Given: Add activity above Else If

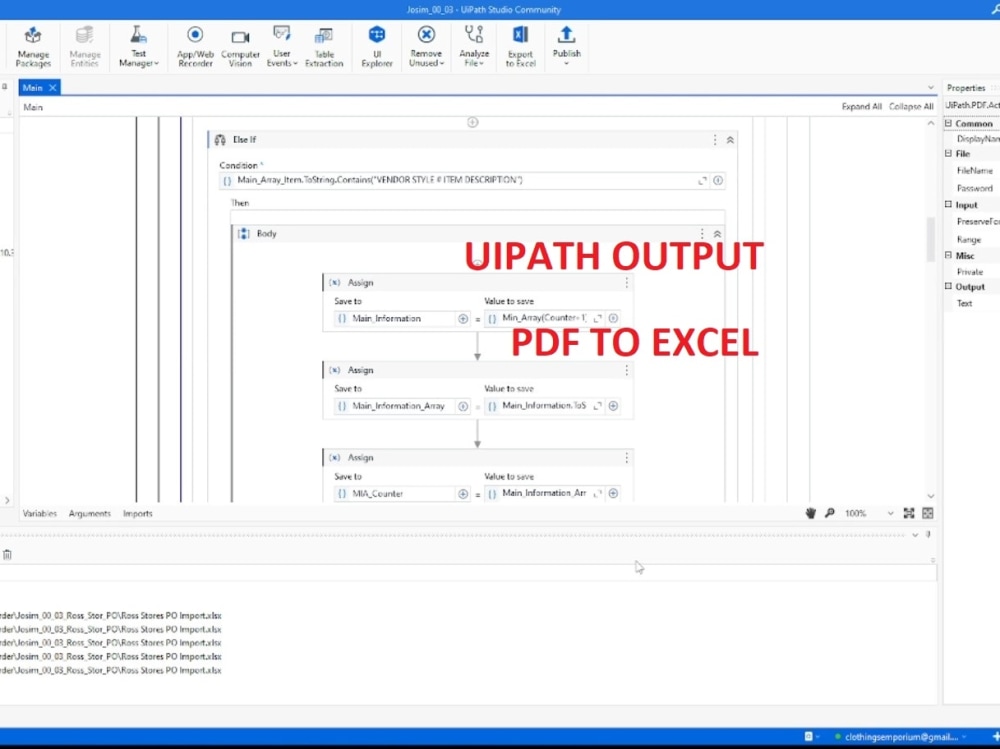Looking at the screenshot, I should pos(473,122).
